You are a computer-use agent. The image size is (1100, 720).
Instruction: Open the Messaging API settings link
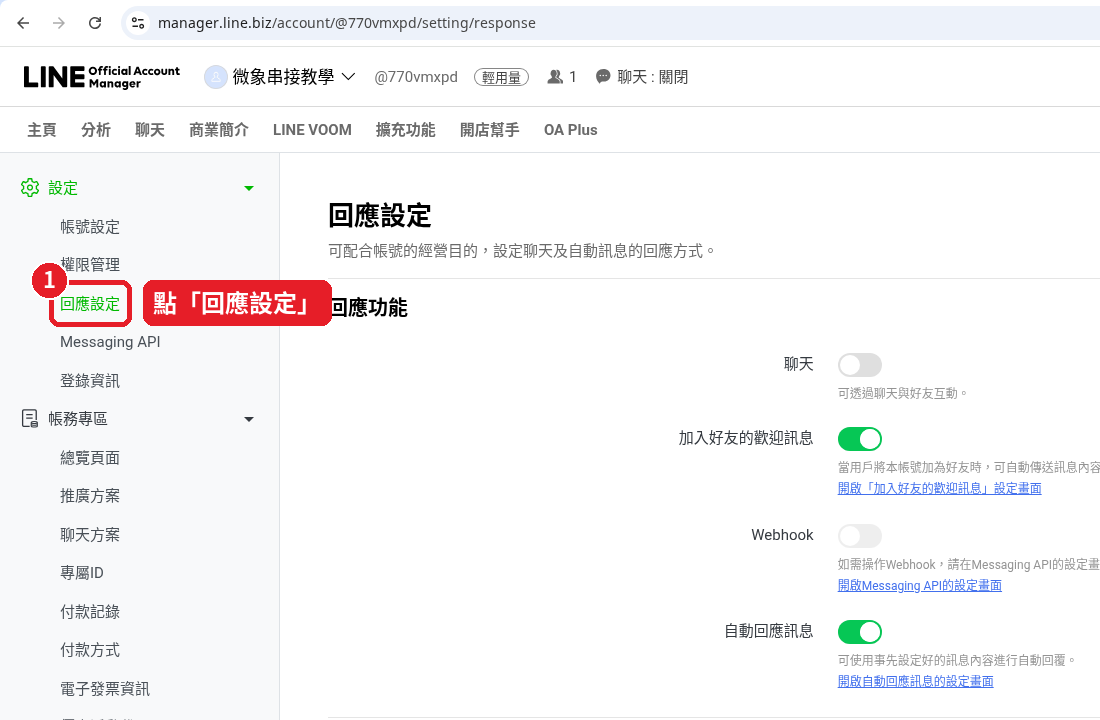[920, 585]
